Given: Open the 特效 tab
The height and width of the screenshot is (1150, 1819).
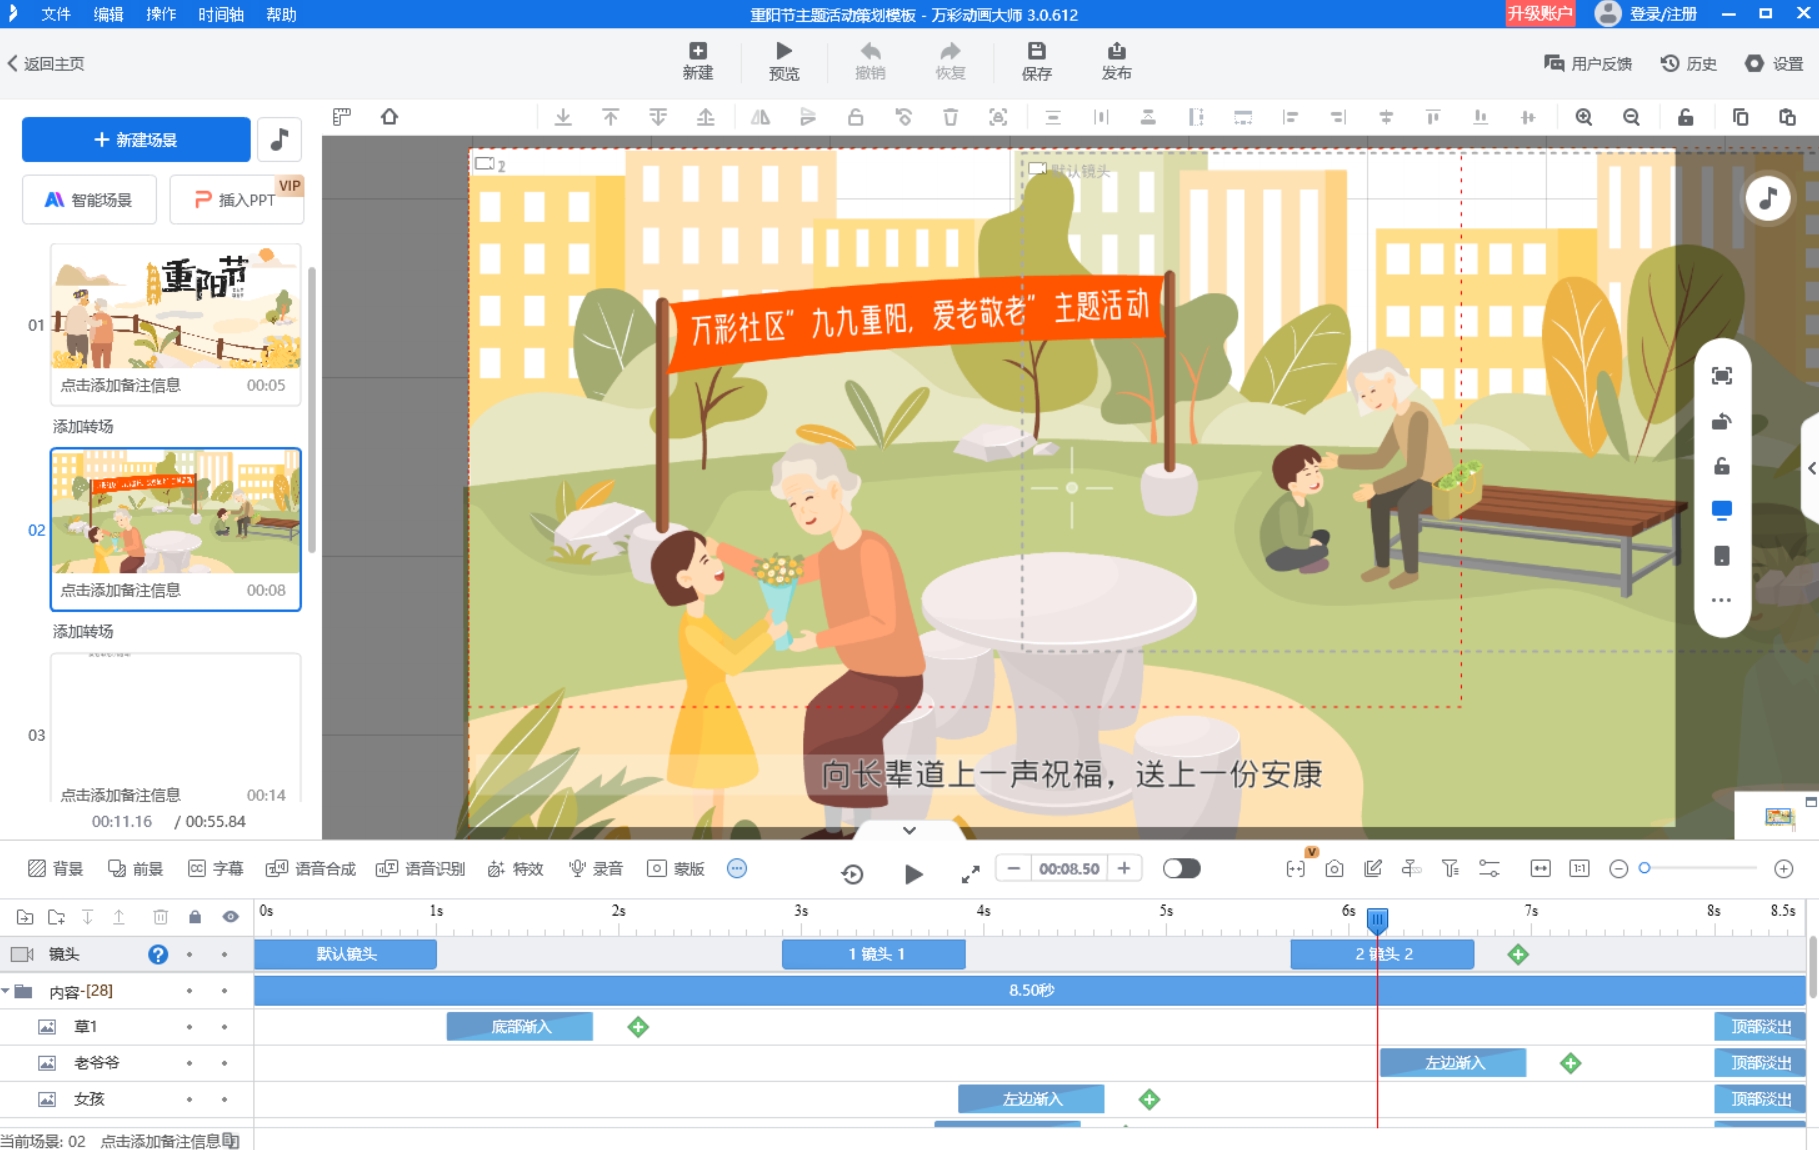Looking at the screenshot, I should click(x=516, y=868).
